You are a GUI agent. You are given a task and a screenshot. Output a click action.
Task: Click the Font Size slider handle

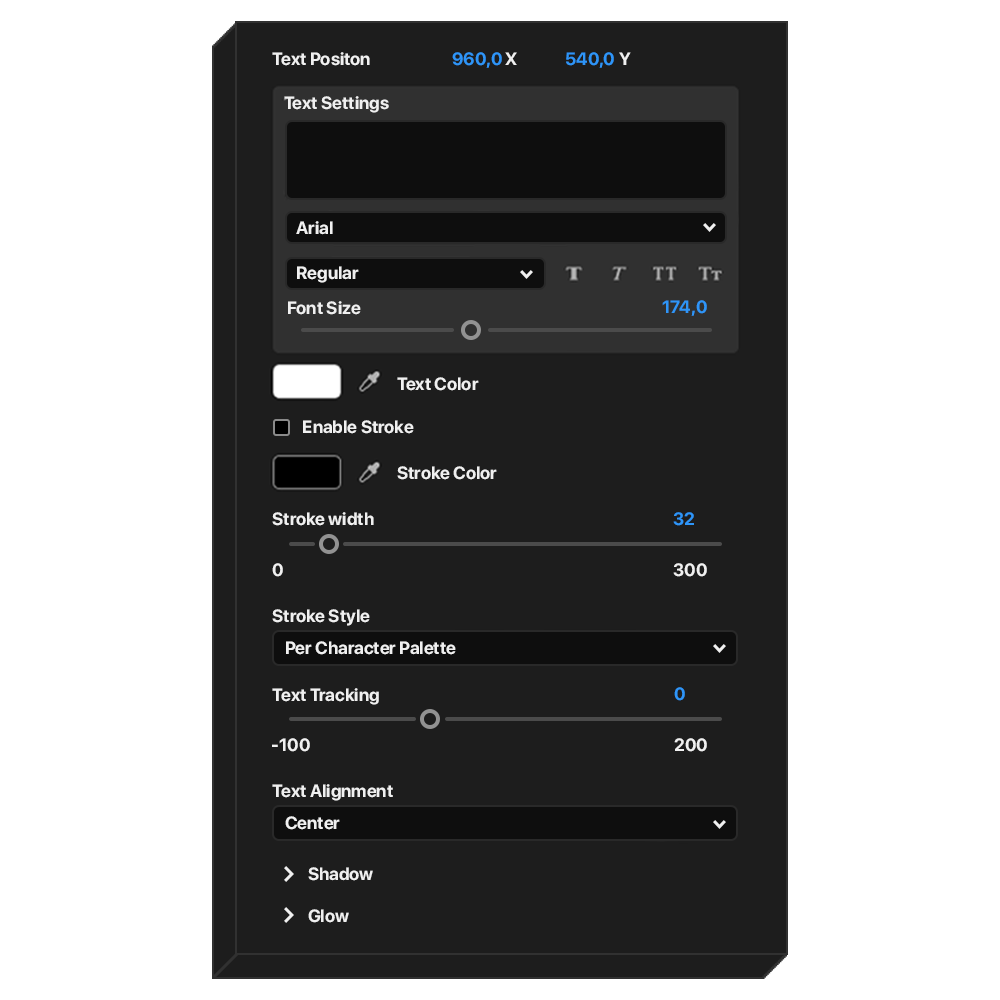pyautogui.click(x=471, y=330)
